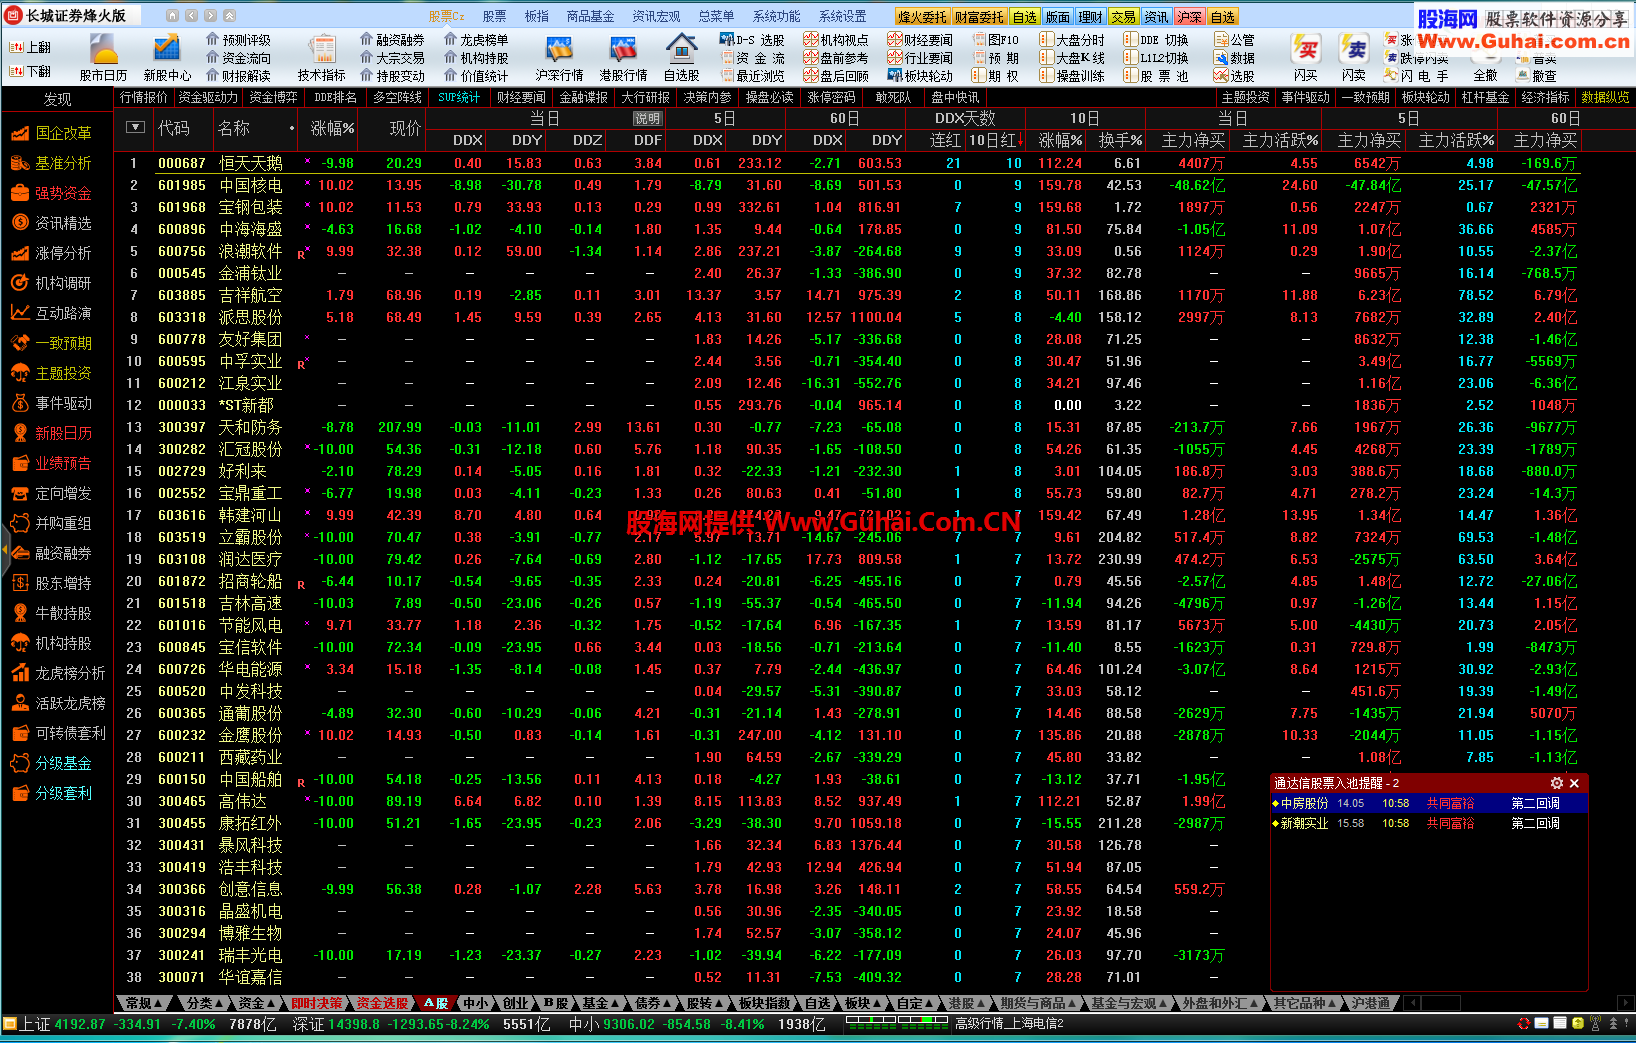Select the 中房股份 alert row
Viewport: 1636px width, 1043px height.
1429,803
